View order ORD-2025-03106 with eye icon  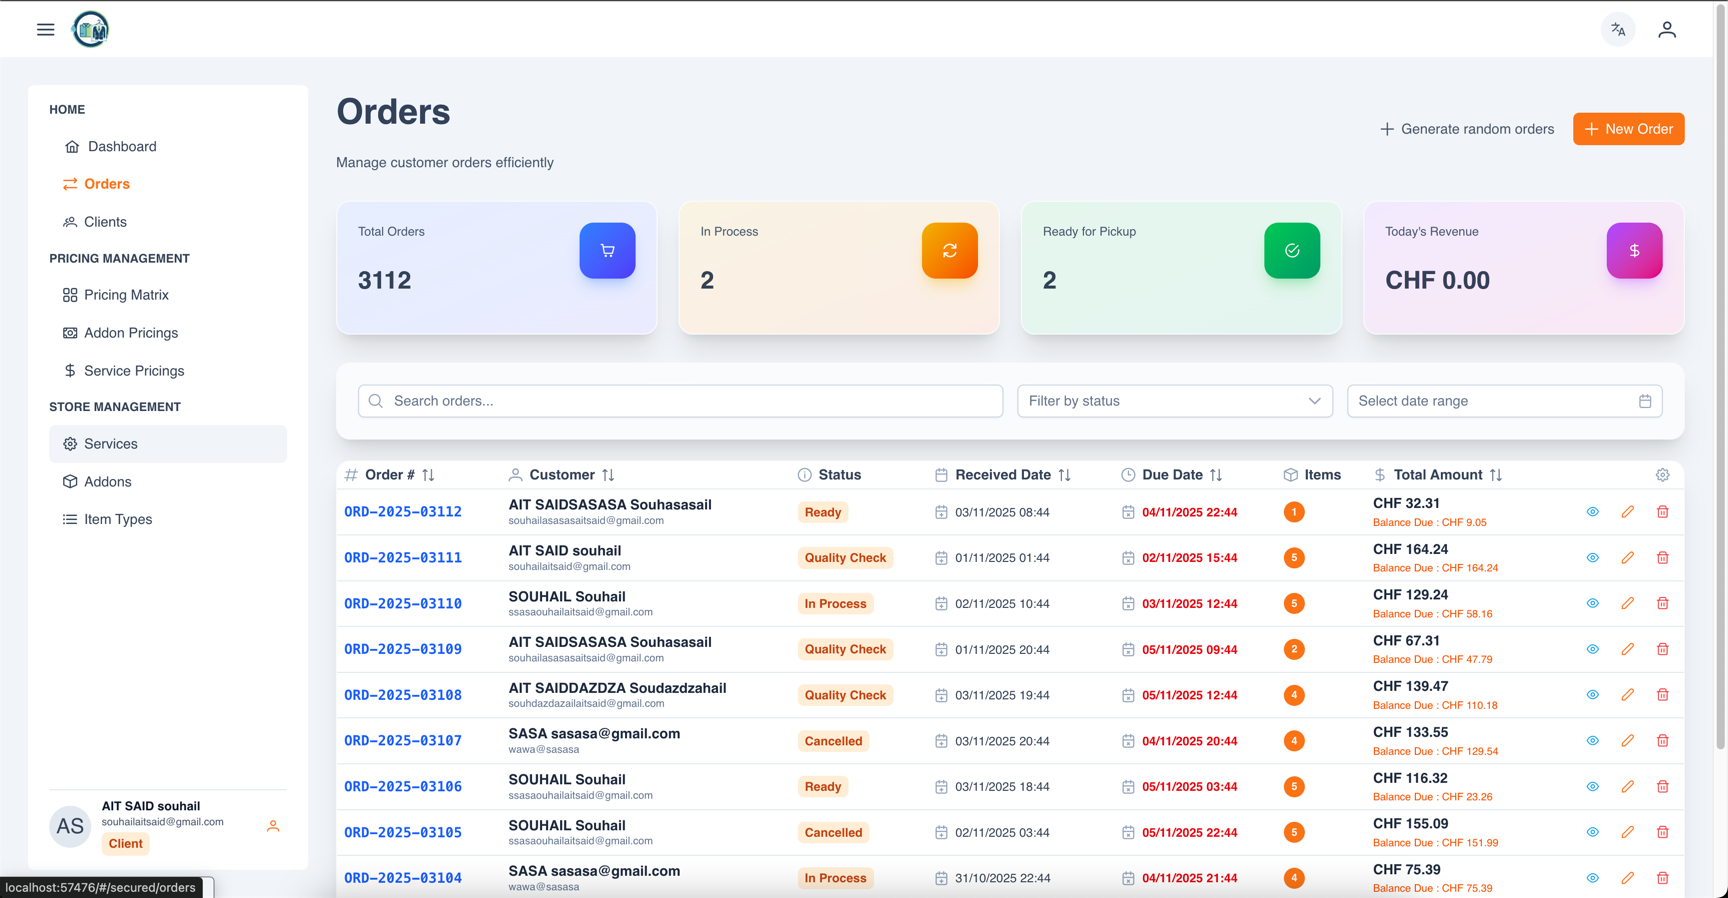point(1592,787)
